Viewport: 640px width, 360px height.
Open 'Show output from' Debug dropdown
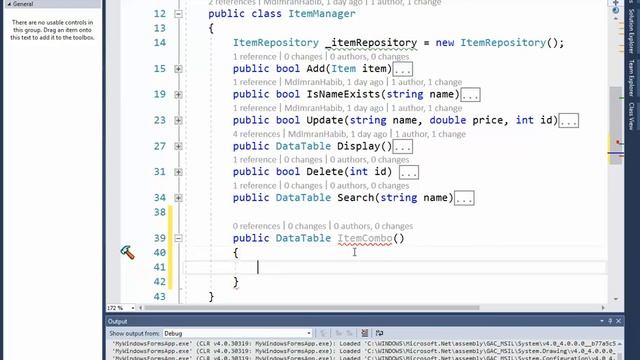point(238,333)
